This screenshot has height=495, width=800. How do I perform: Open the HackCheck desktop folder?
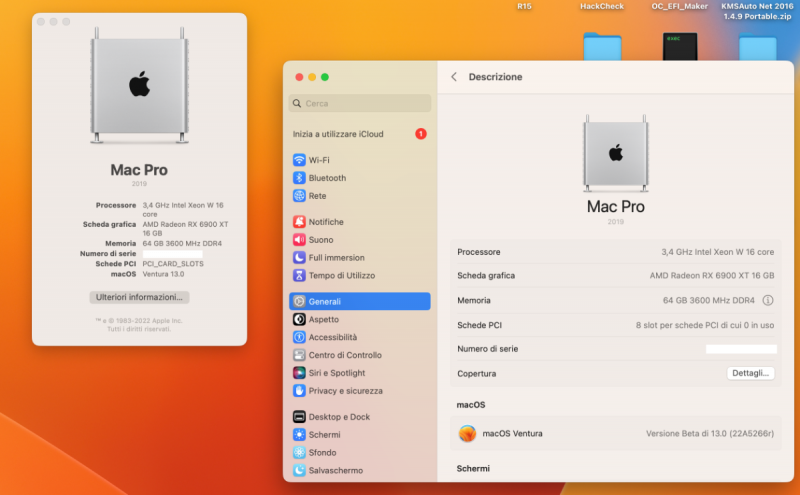[x=602, y=46]
